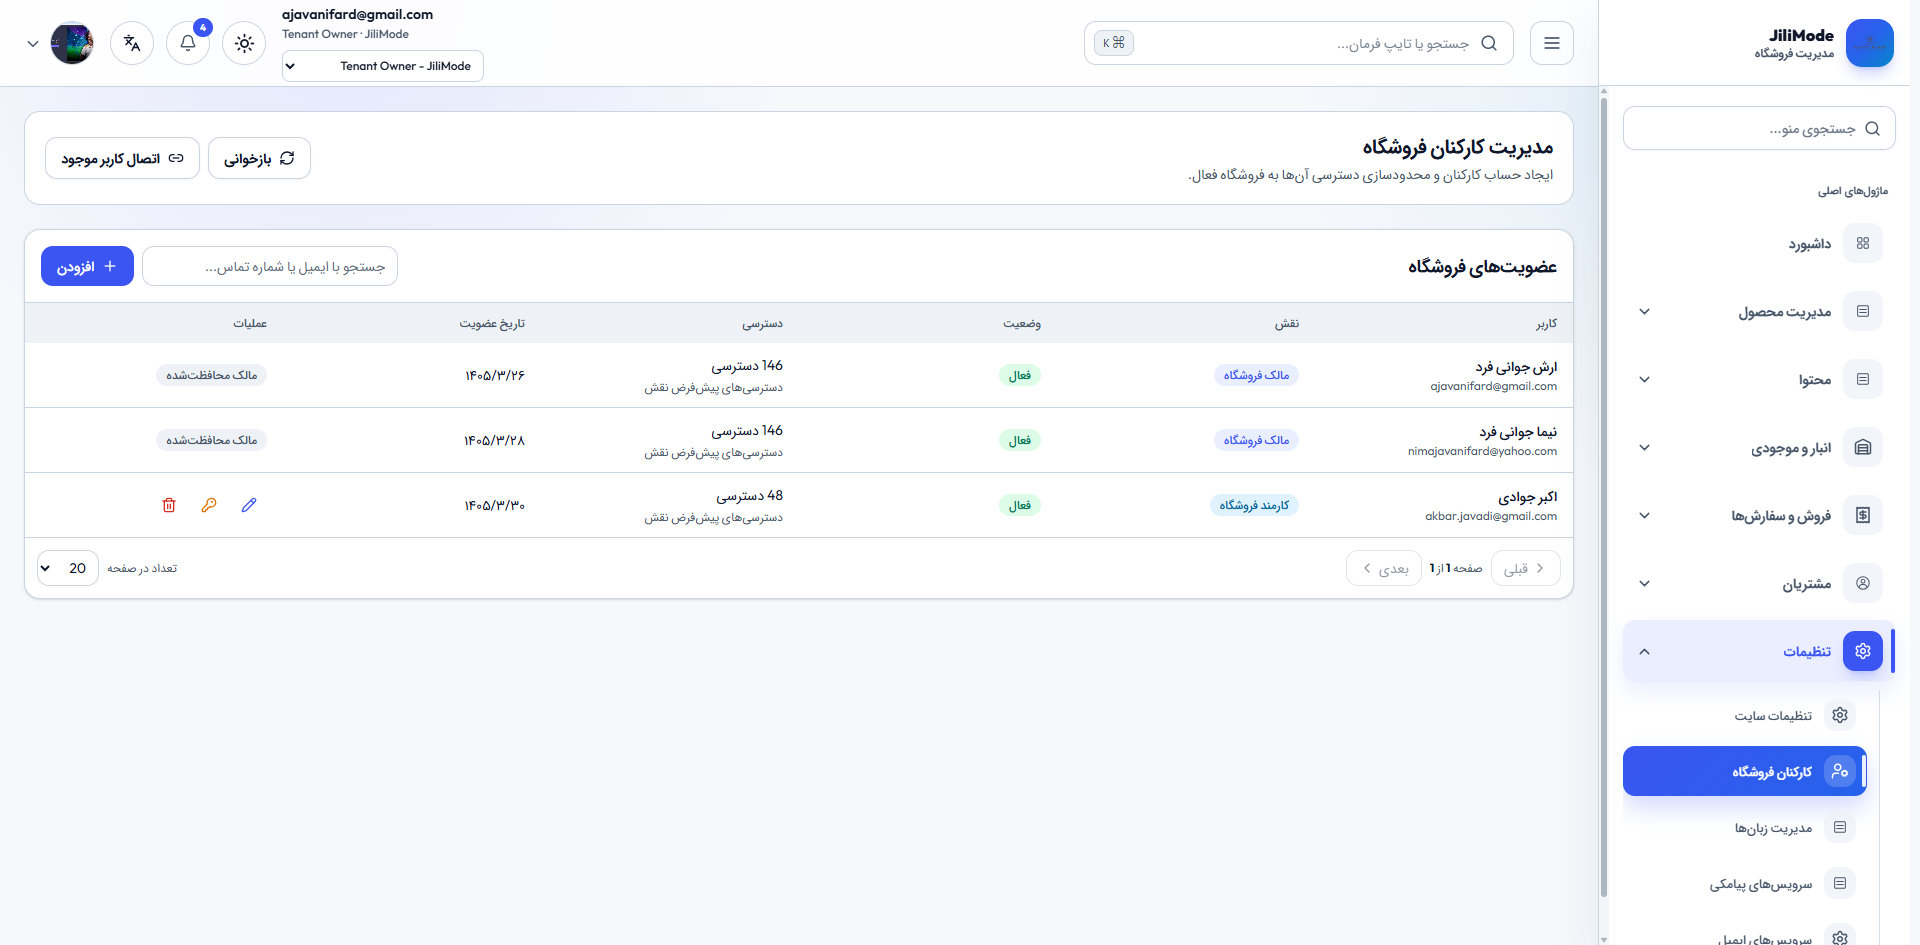The height and width of the screenshot is (945, 1920).
Task: Go to قبلی previous page
Action: [1525, 568]
